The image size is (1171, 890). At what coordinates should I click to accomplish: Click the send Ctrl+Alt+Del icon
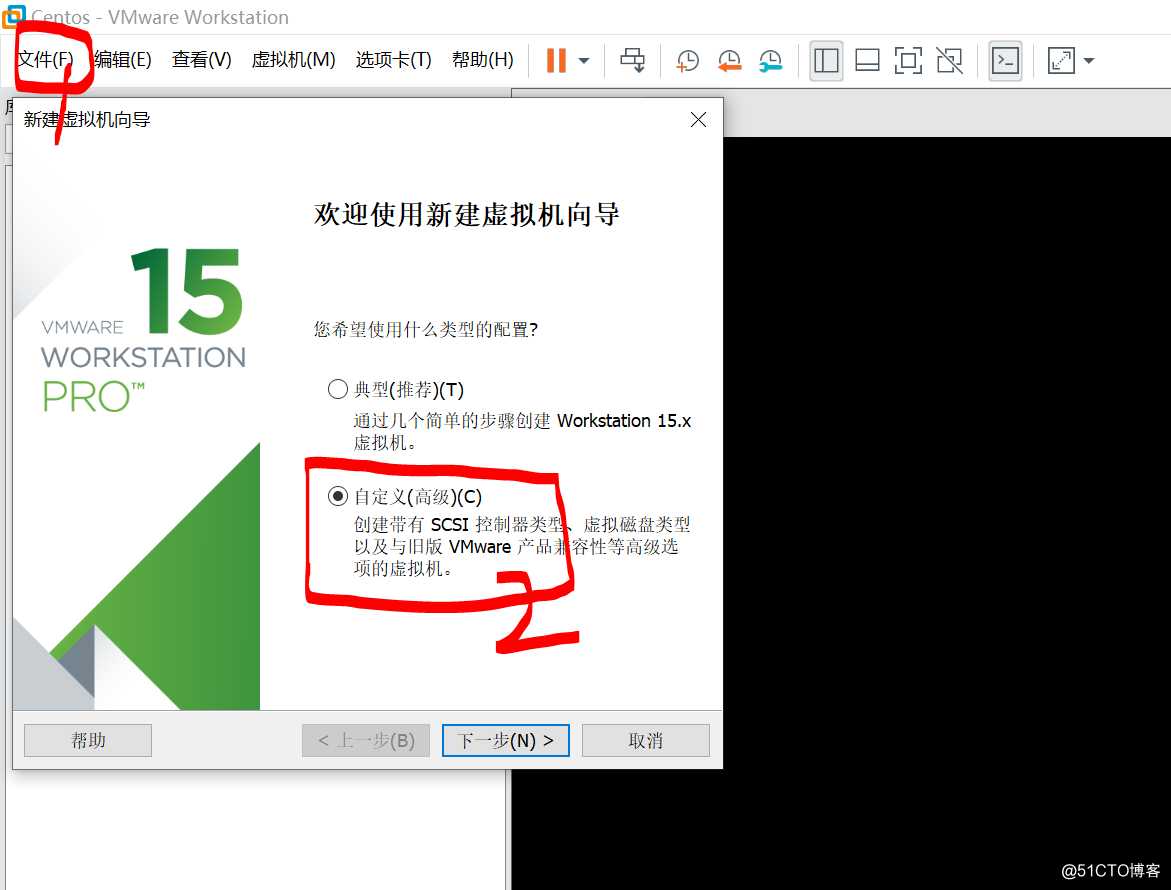click(x=633, y=60)
